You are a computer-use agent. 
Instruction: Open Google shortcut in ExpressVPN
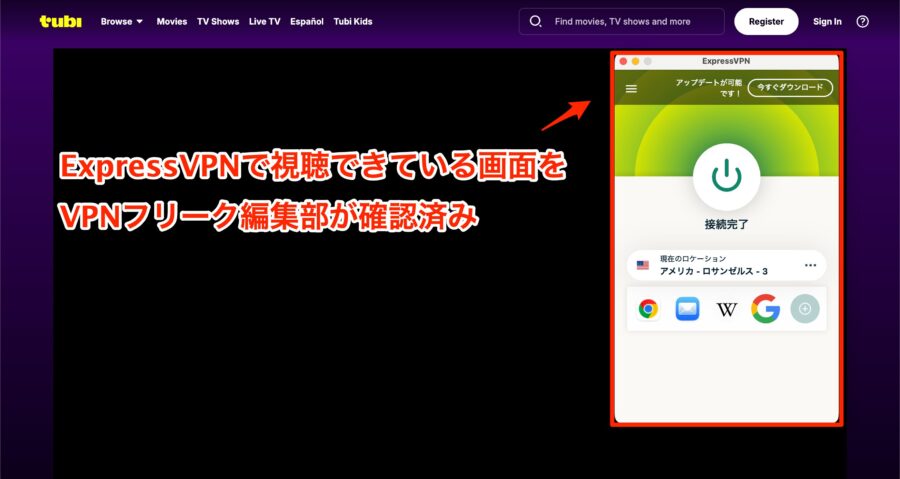[x=766, y=309]
